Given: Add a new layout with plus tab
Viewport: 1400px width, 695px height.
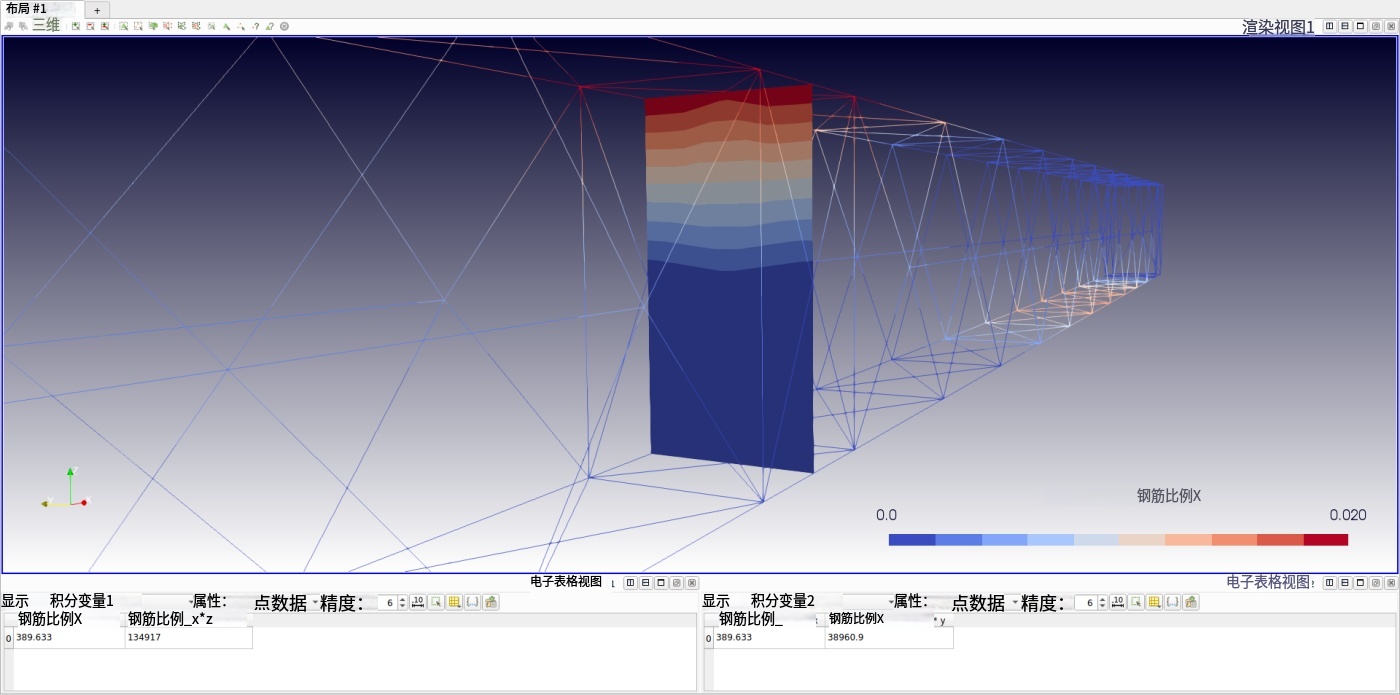Looking at the screenshot, I should pyautogui.click(x=97, y=9).
